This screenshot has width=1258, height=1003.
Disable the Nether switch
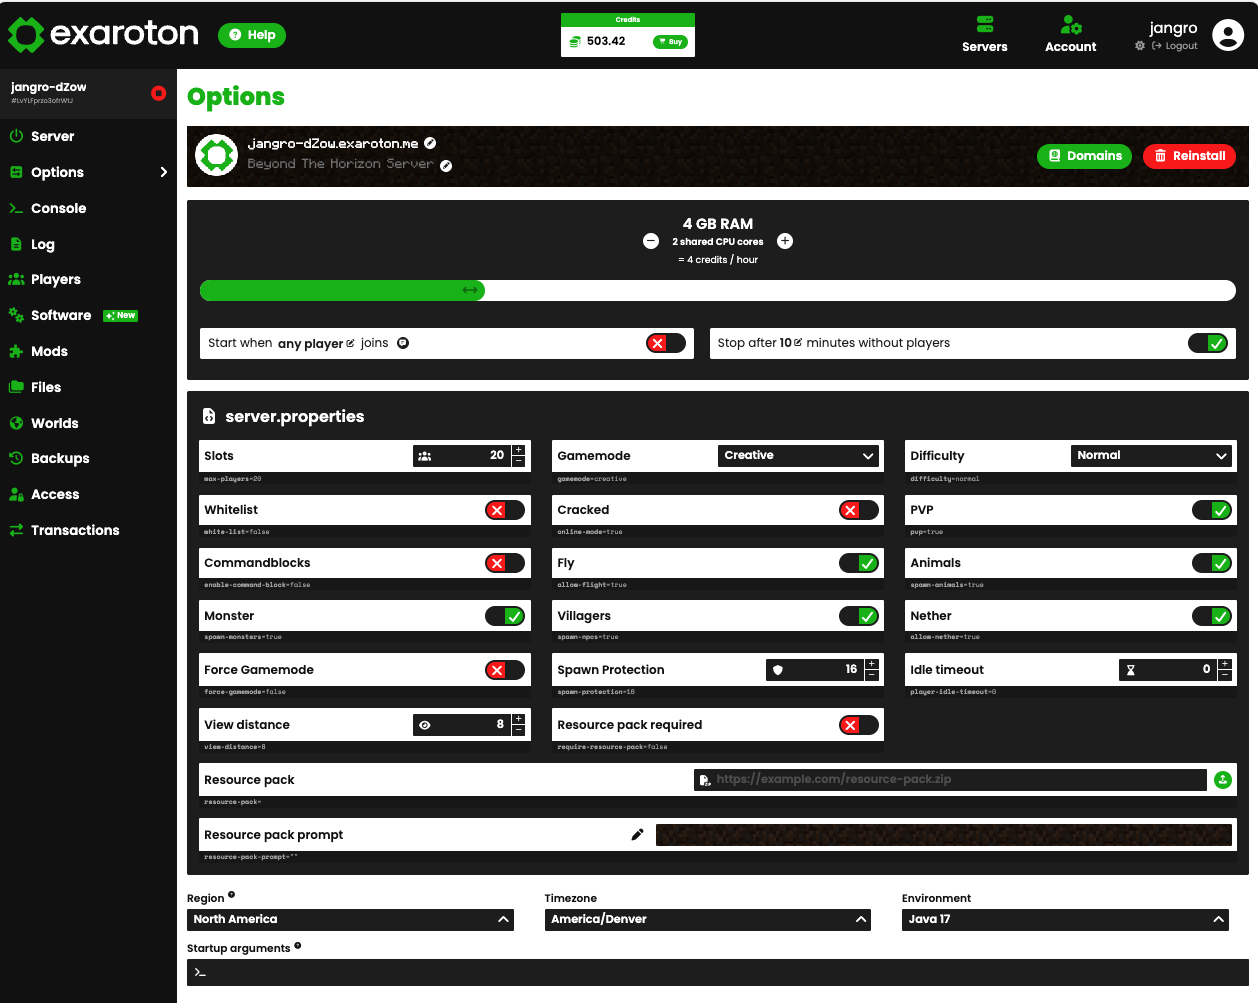(1212, 616)
